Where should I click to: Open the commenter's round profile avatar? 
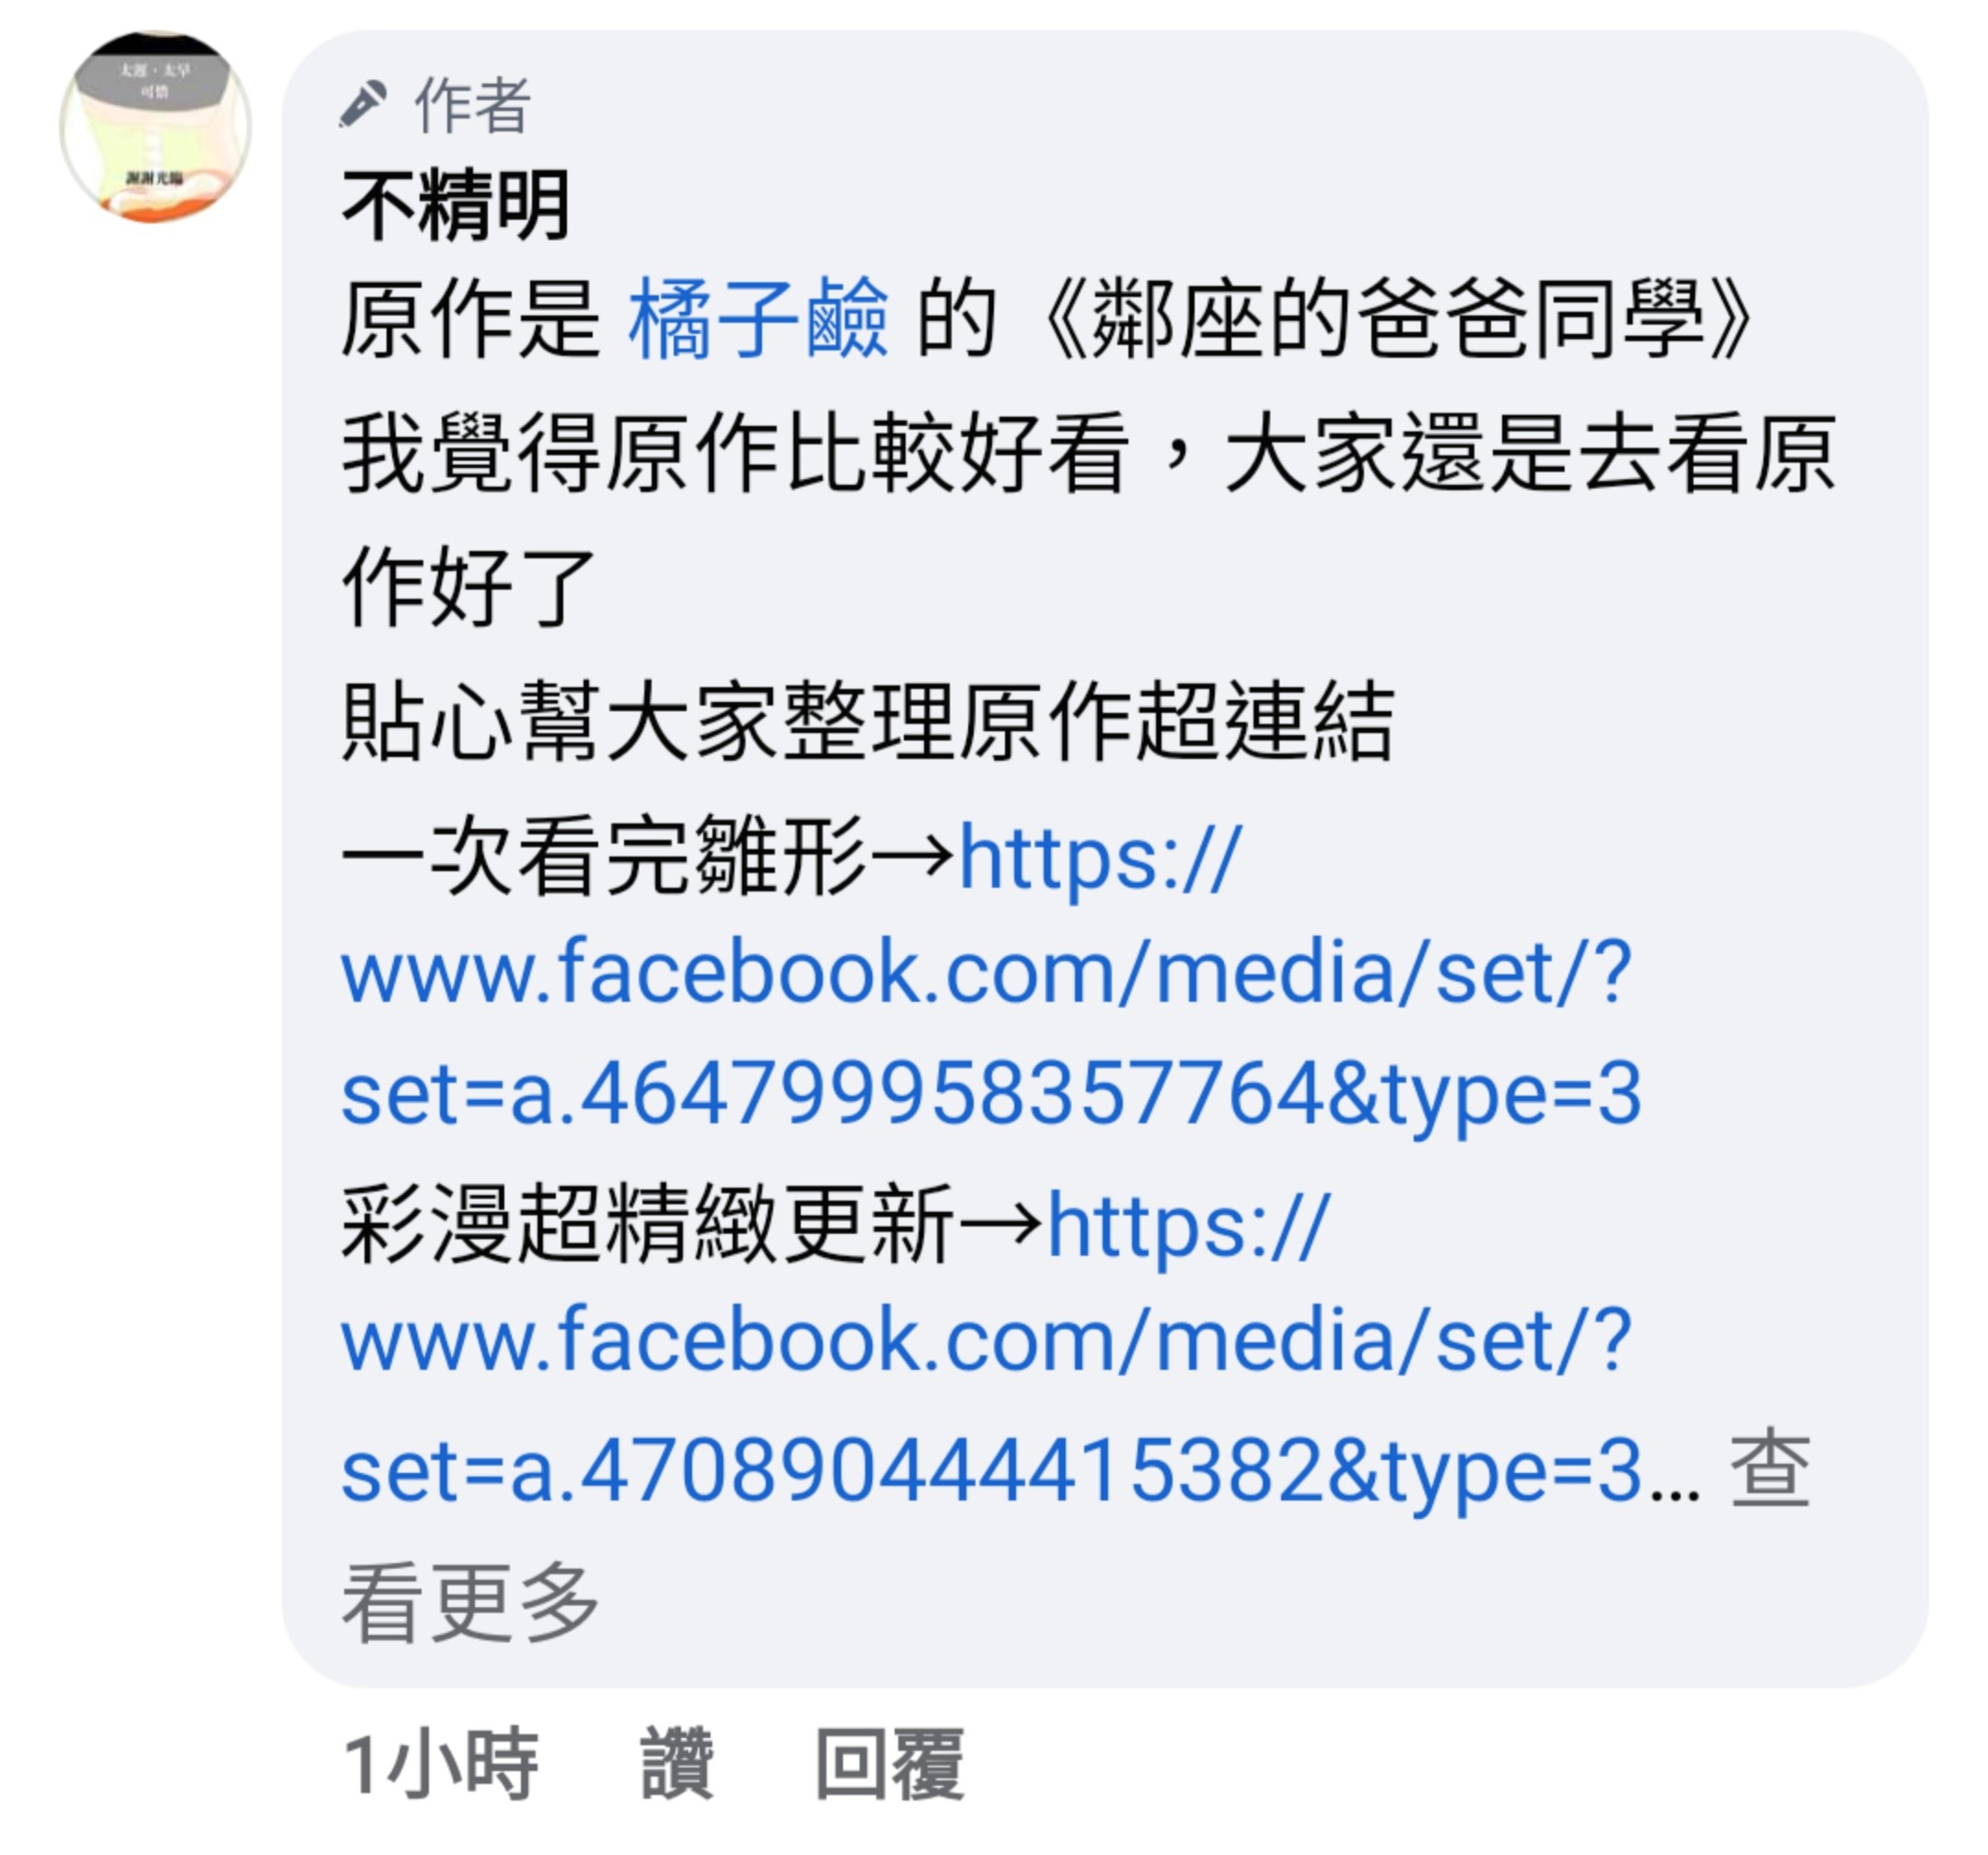point(155,127)
